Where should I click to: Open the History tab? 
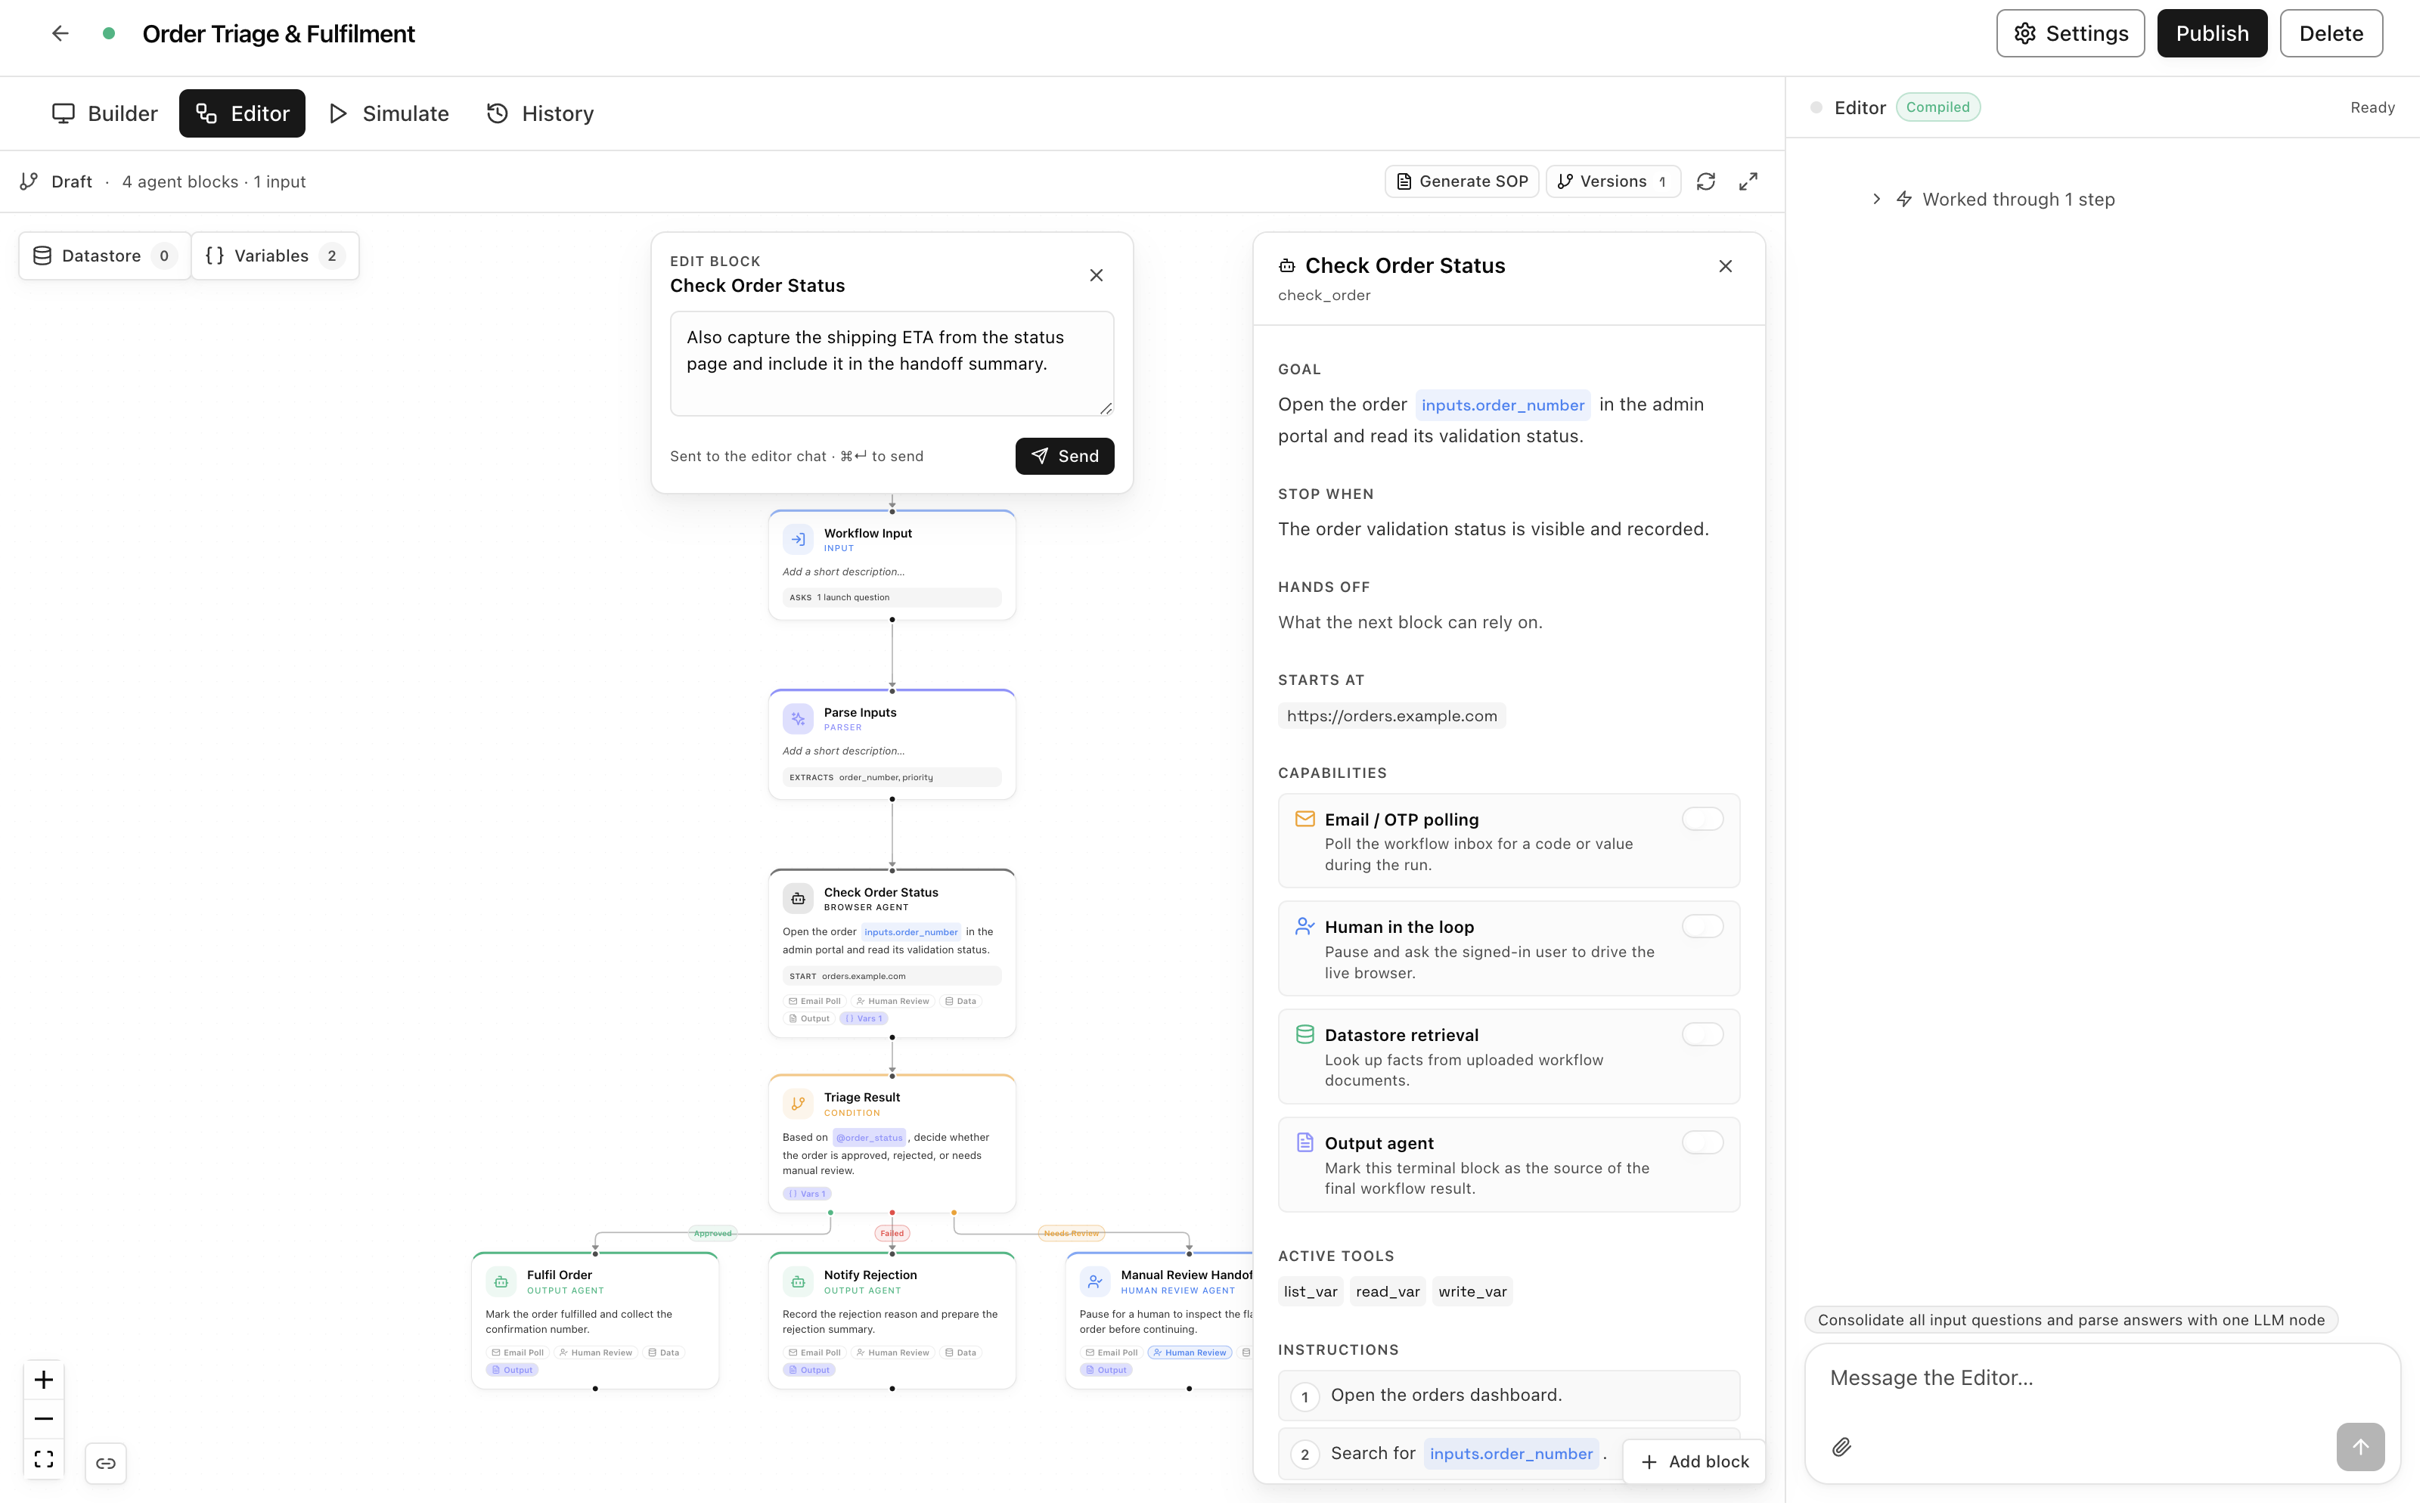click(543, 114)
